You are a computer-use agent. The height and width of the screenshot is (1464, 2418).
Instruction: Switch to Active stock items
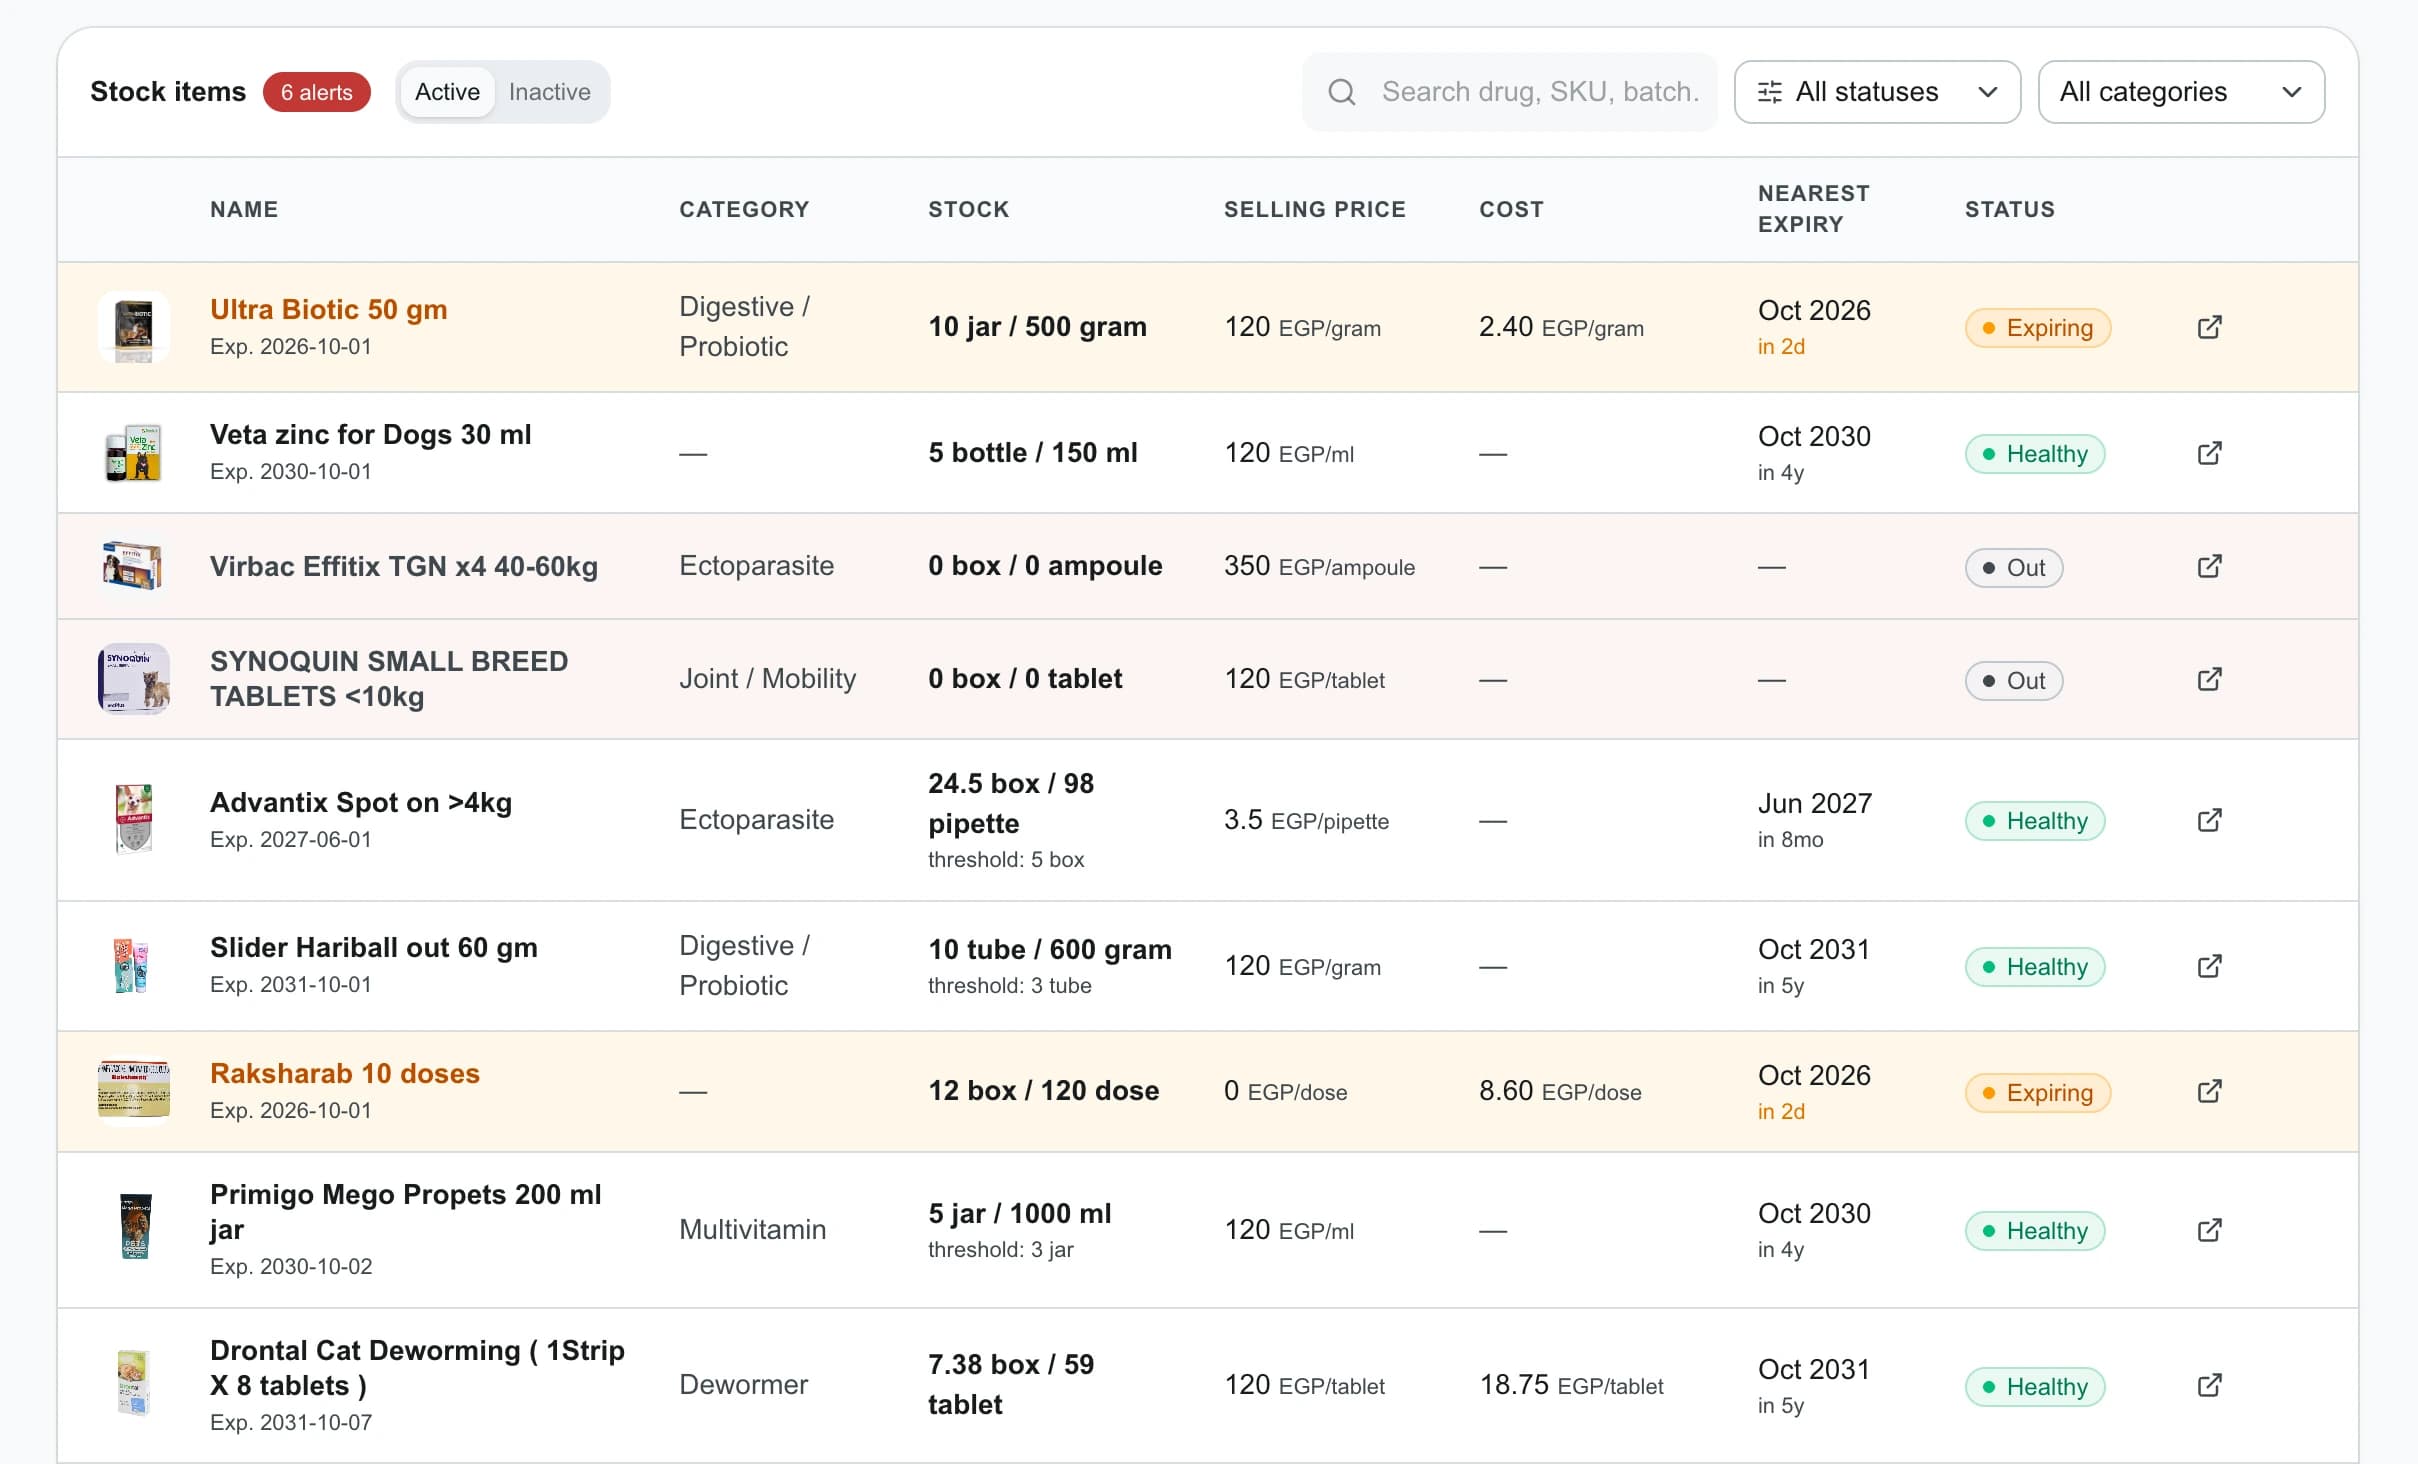[x=447, y=92]
